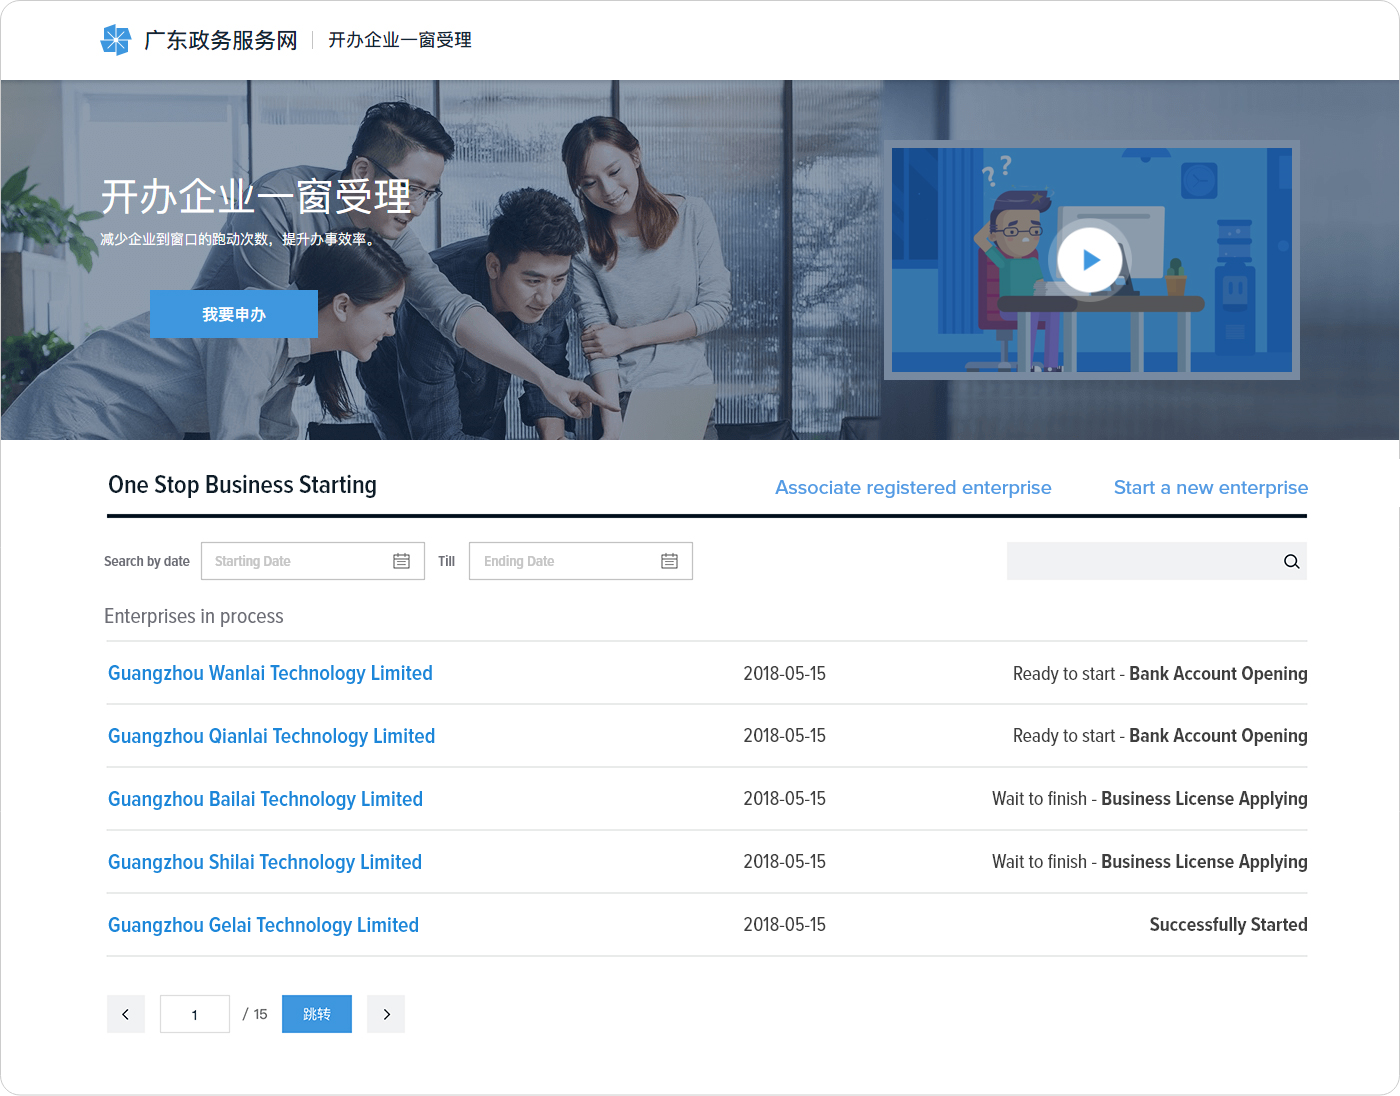Click into the enterprise search box
1400x1096 pixels.
1157,561
